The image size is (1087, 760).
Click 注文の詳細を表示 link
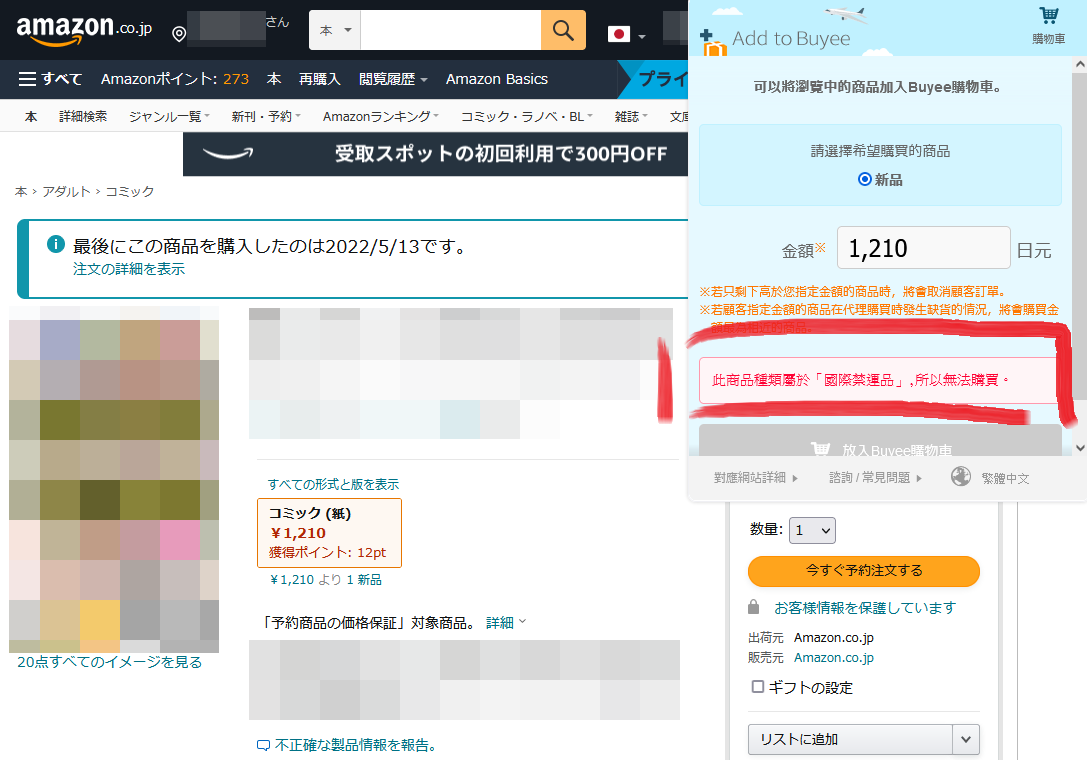pos(129,269)
